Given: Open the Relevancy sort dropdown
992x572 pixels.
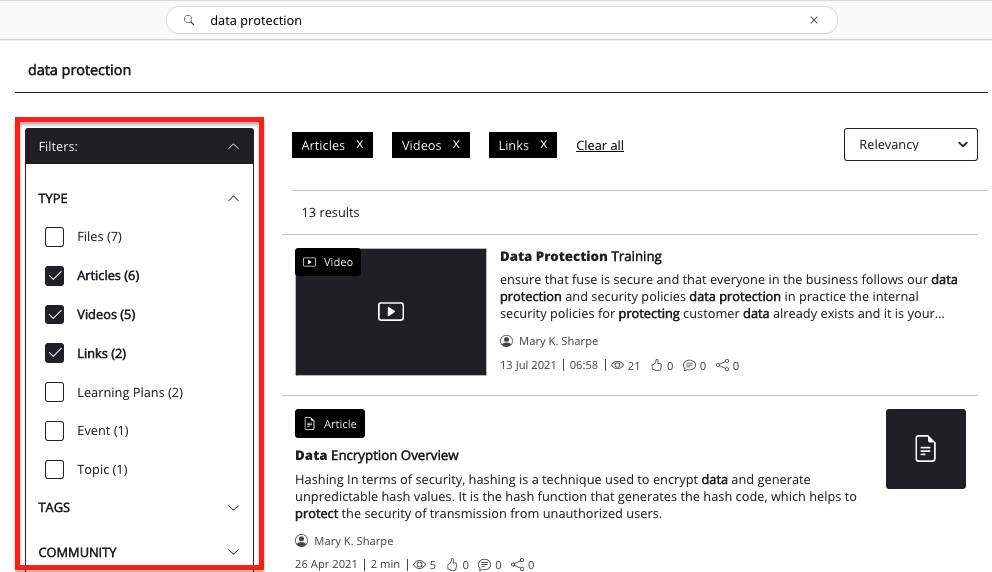Looking at the screenshot, I should click(x=910, y=144).
